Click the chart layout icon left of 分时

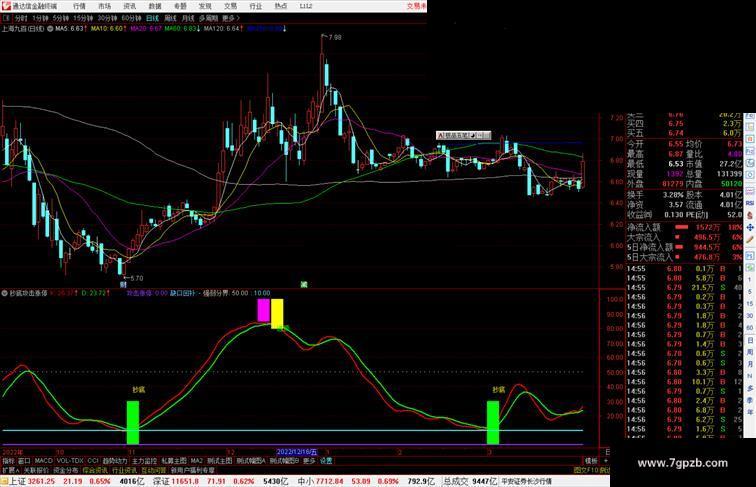tap(6, 18)
